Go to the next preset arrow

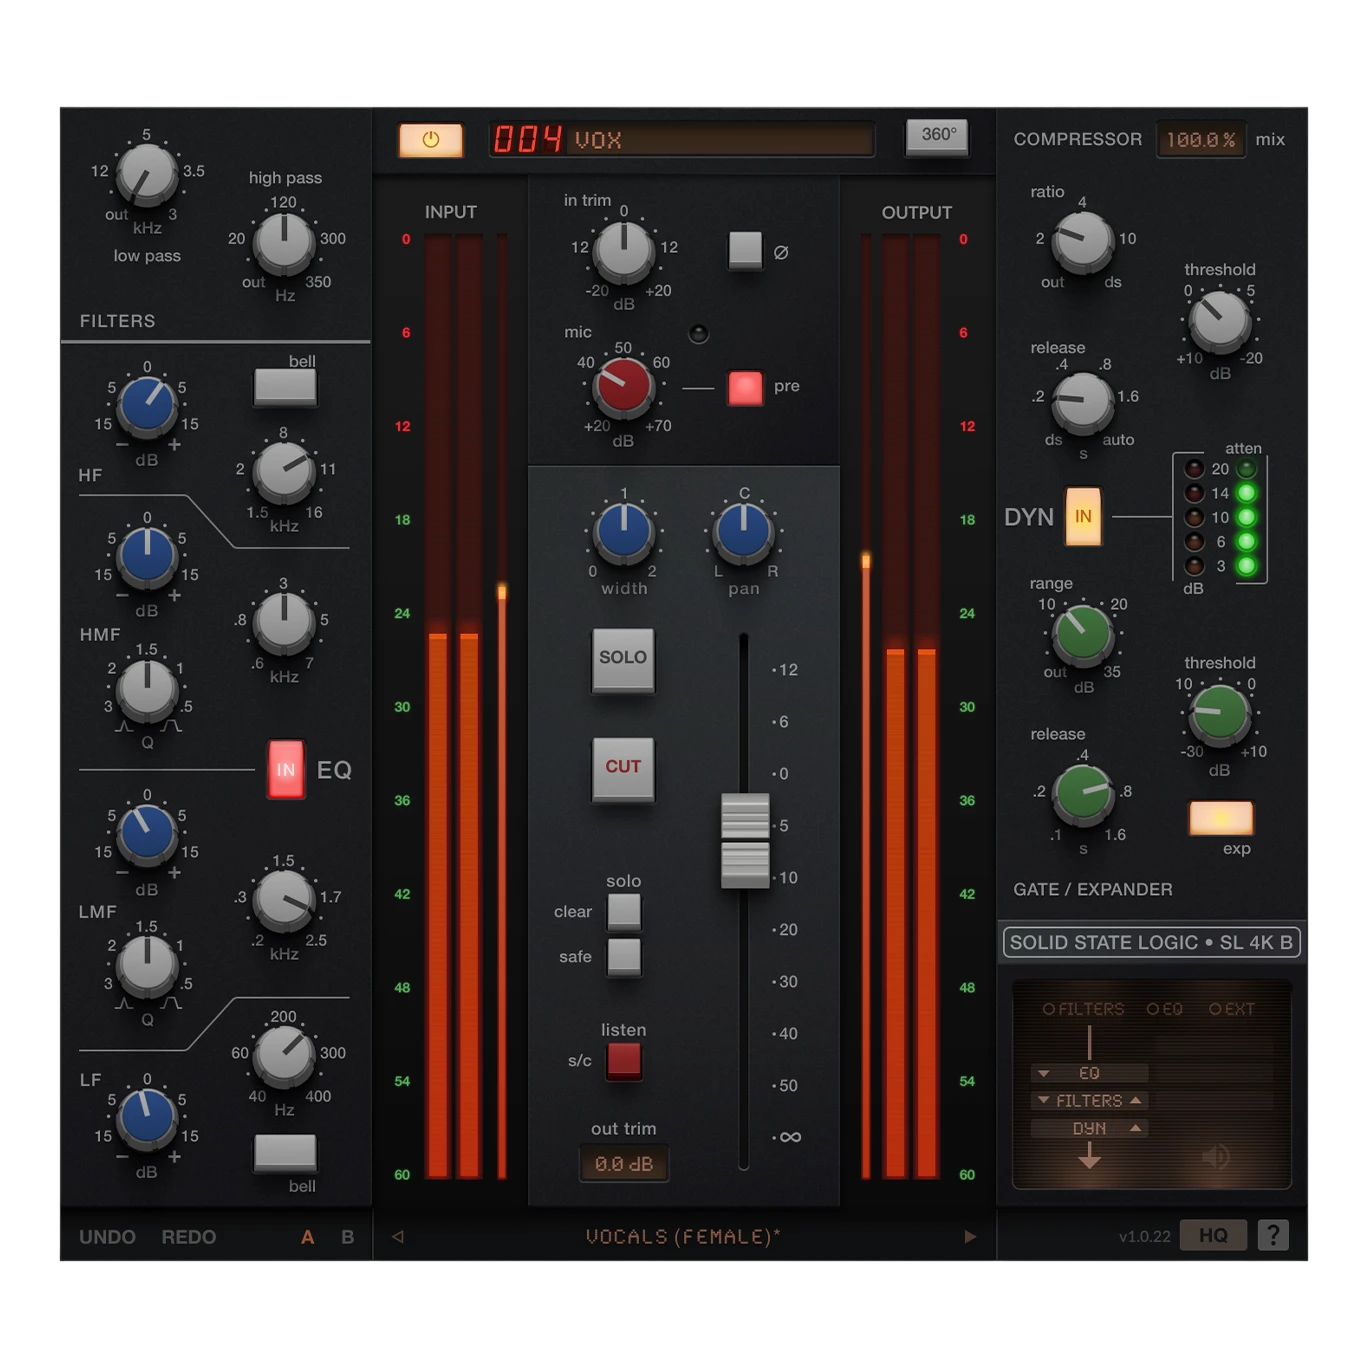[x=970, y=1237]
